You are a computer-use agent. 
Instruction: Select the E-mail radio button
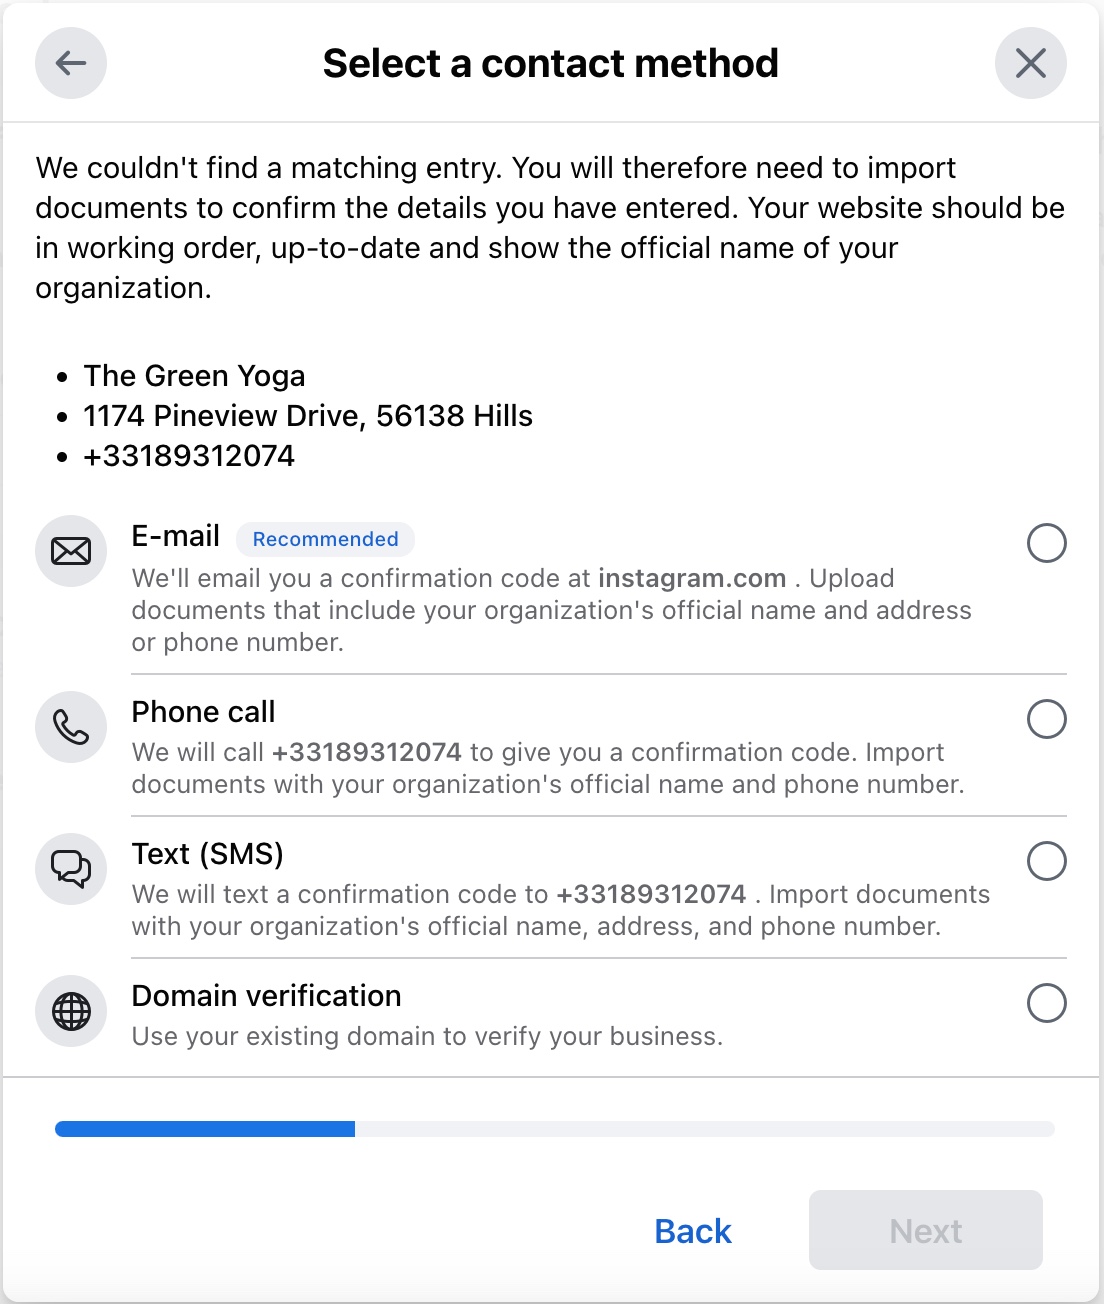pos(1046,543)
